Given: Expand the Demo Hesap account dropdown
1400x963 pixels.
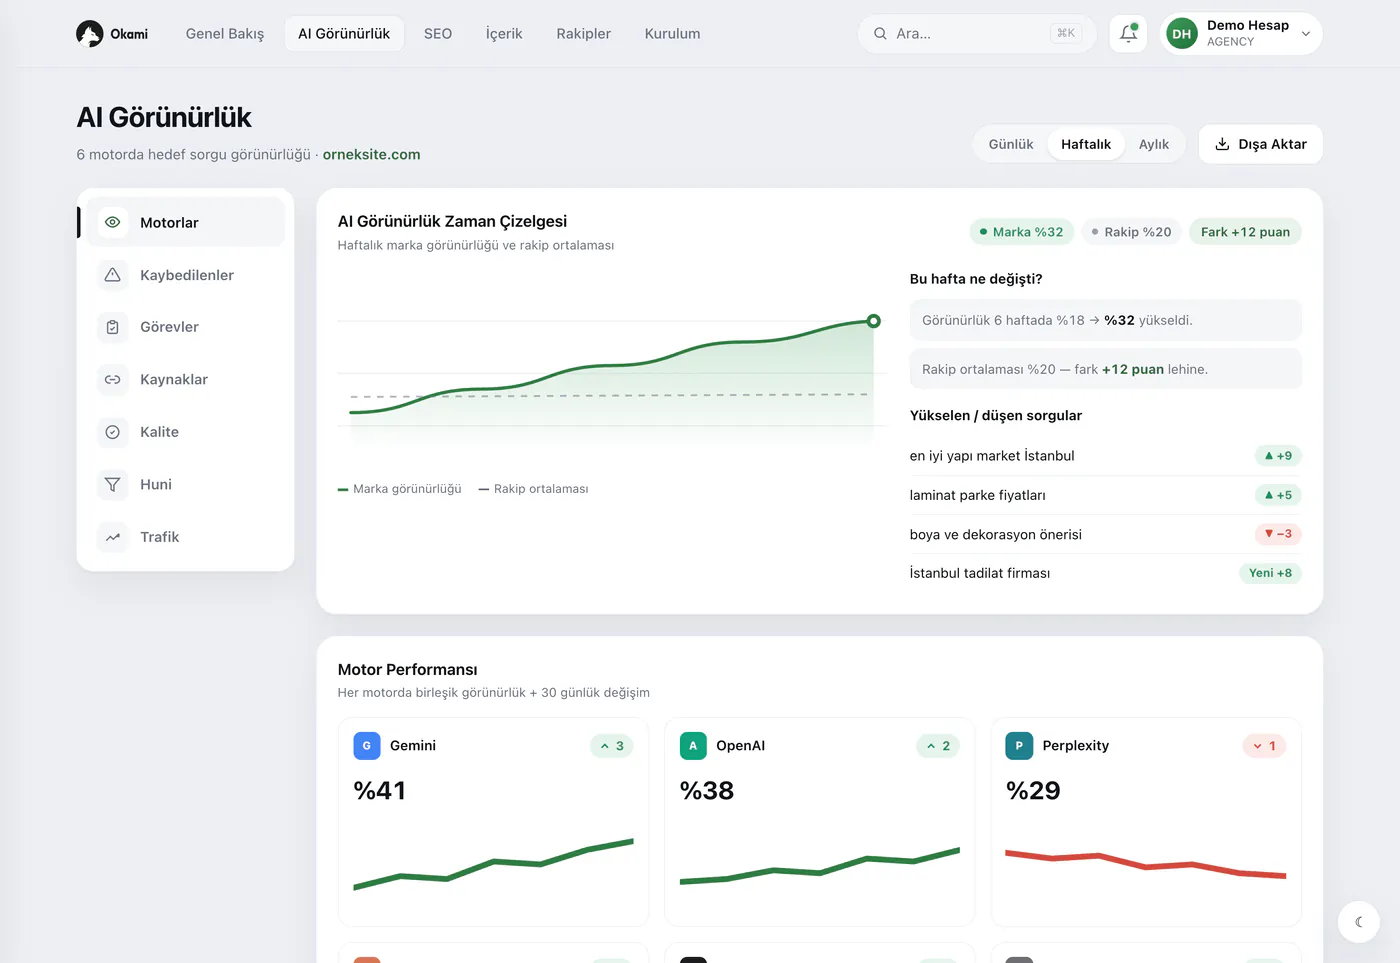Looking at the screenshot, I should pos(1241,33).
